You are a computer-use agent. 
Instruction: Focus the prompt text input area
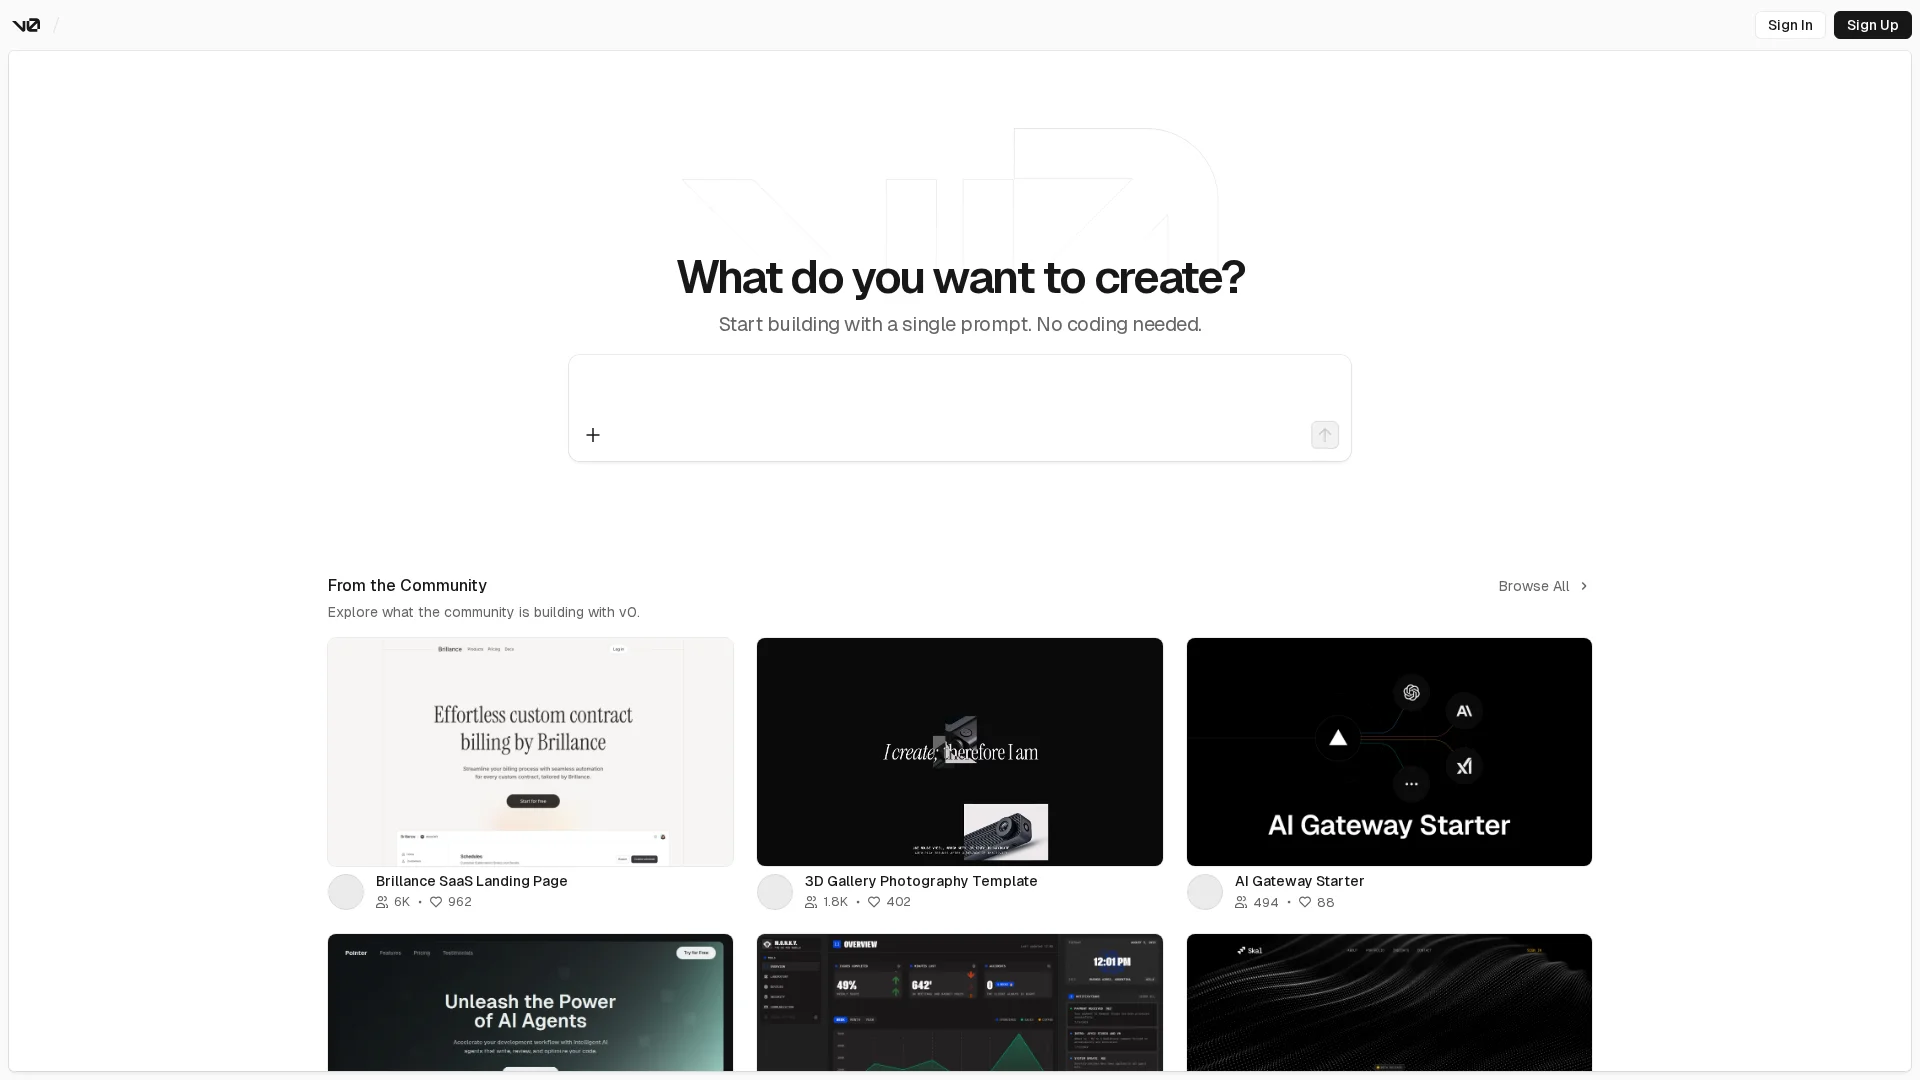pyautogui.click(x=960, y=388)
